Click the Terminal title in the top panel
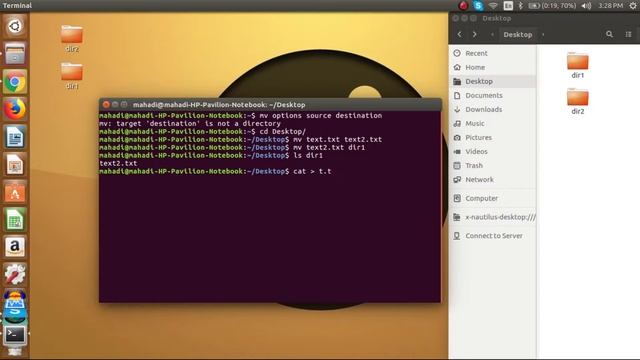Screen dimensions: 640x360 click(17, 5)
